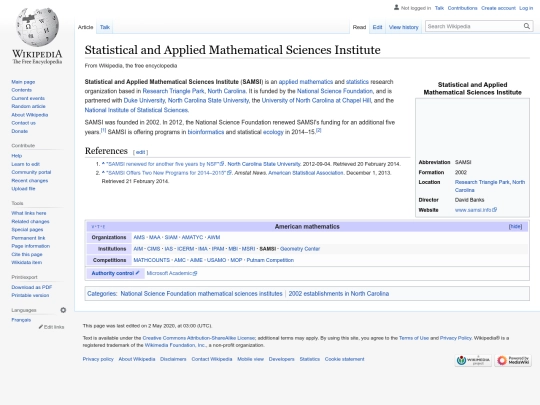
Task: Switch to the Talk tab
Action: tap(105, 27)
